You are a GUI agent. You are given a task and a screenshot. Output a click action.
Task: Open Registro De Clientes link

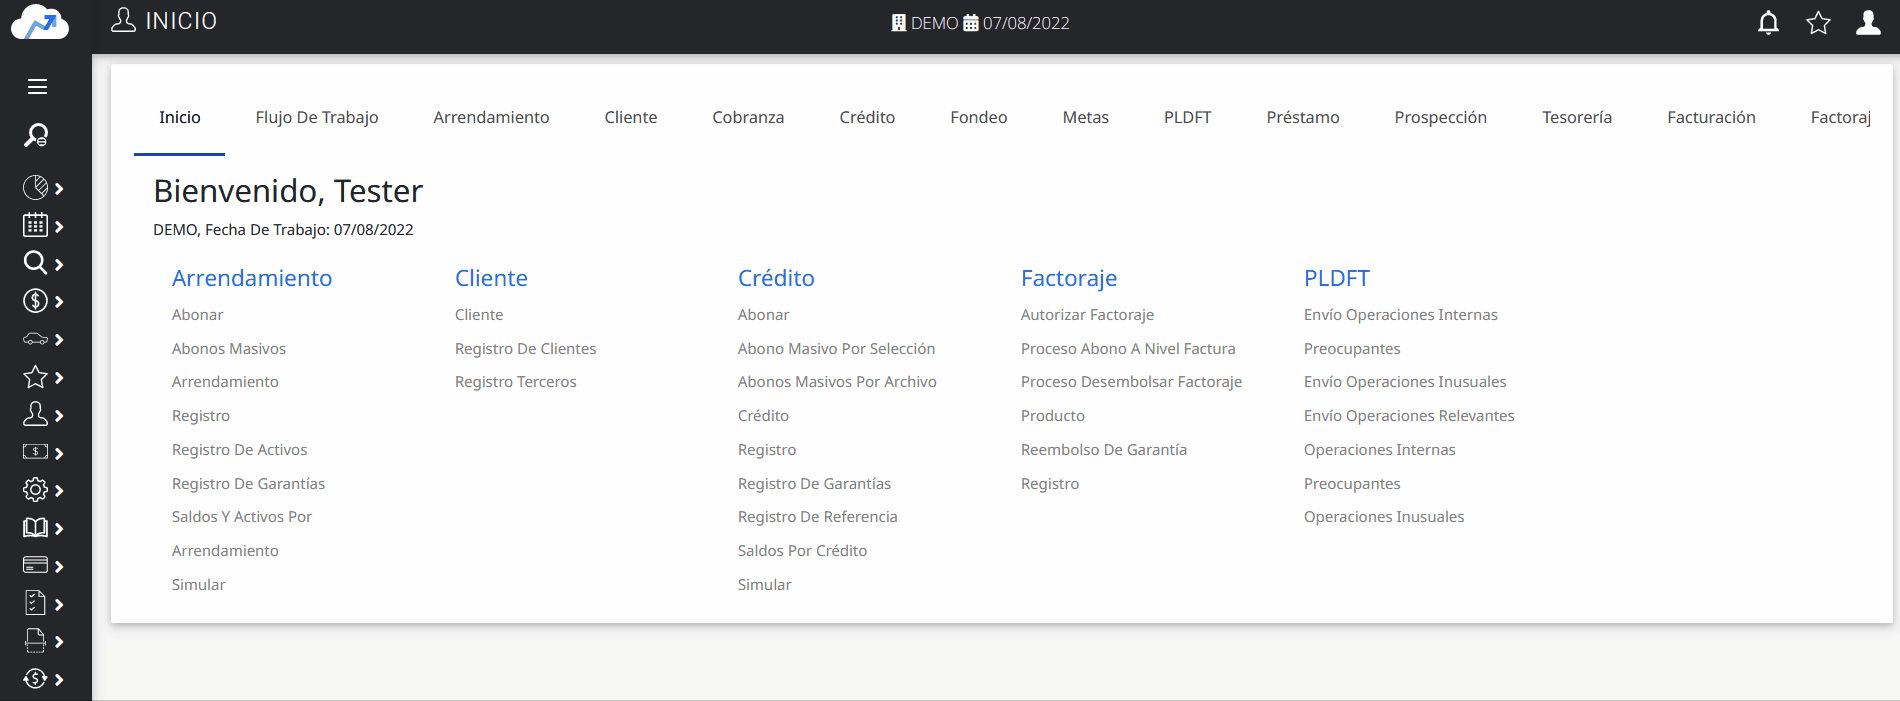525,349
